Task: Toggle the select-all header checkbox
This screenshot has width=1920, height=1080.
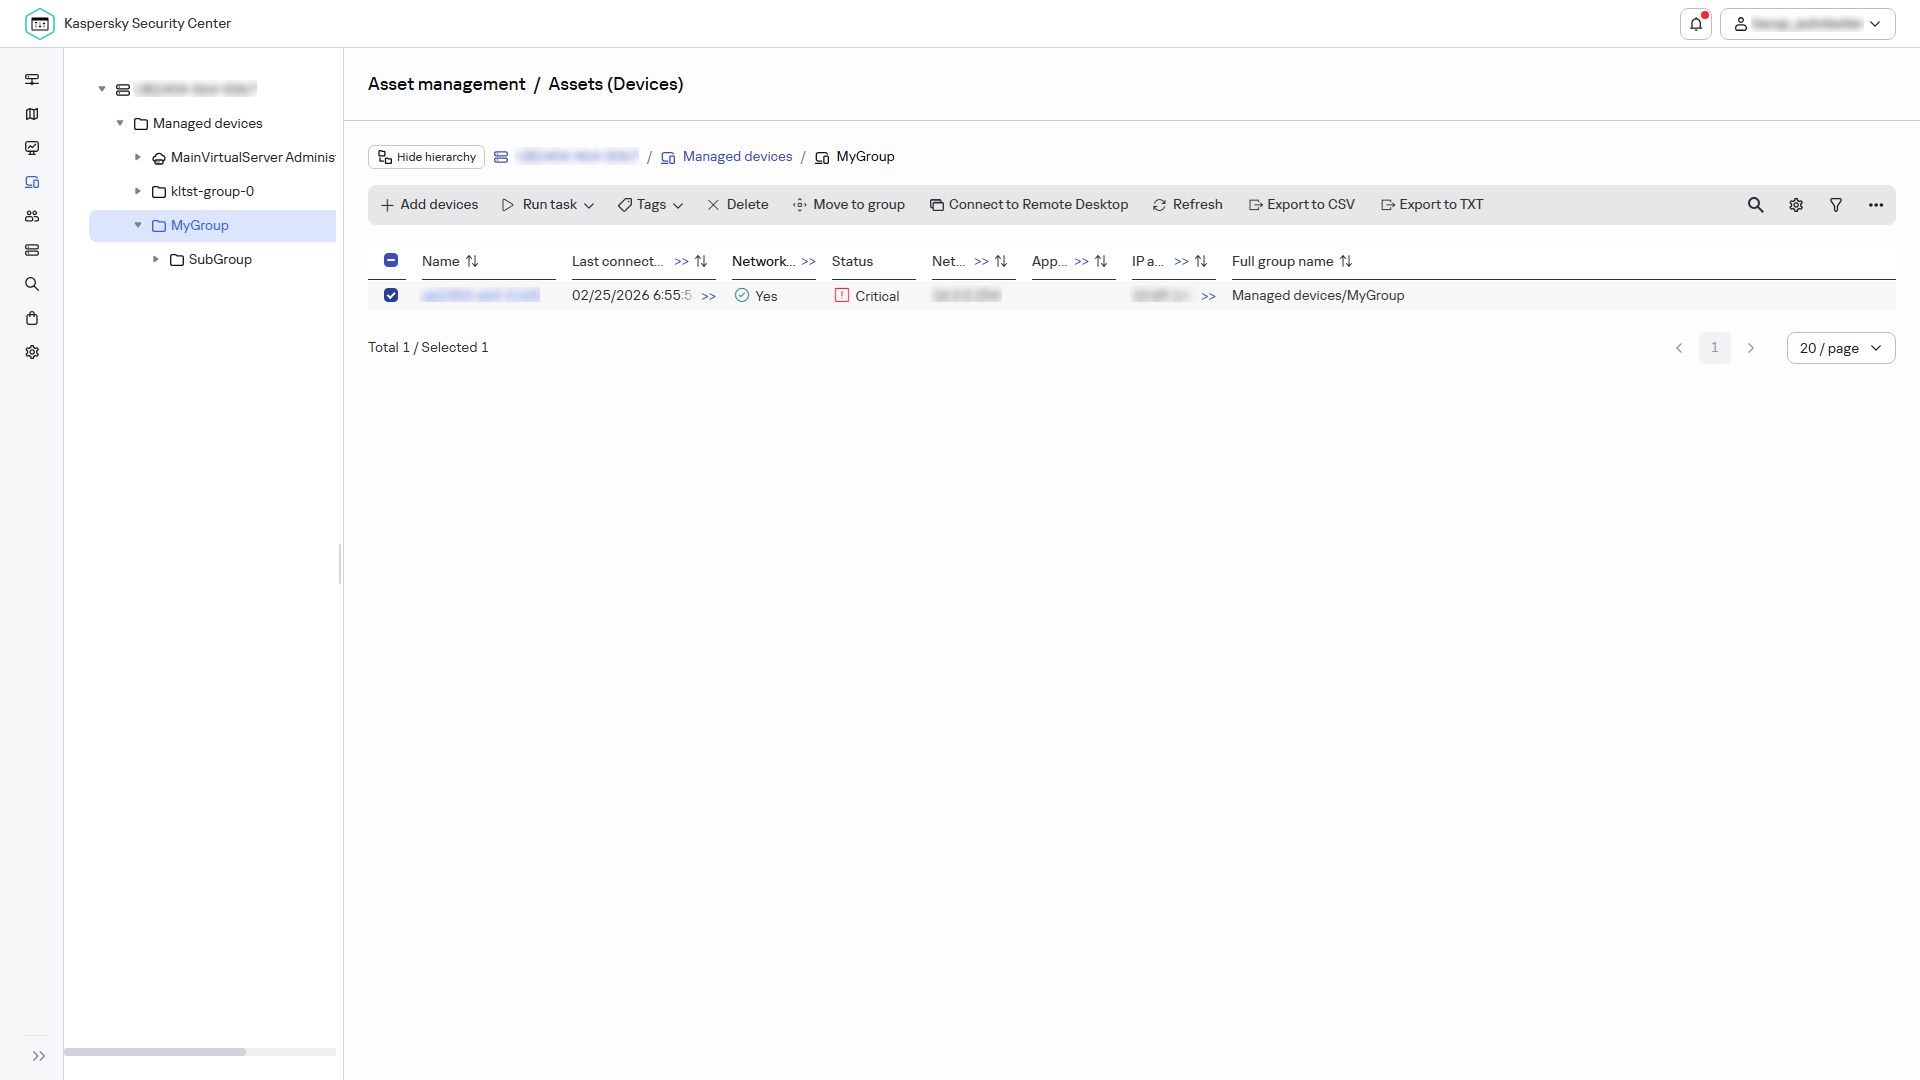Action: [x=391, y=260]
